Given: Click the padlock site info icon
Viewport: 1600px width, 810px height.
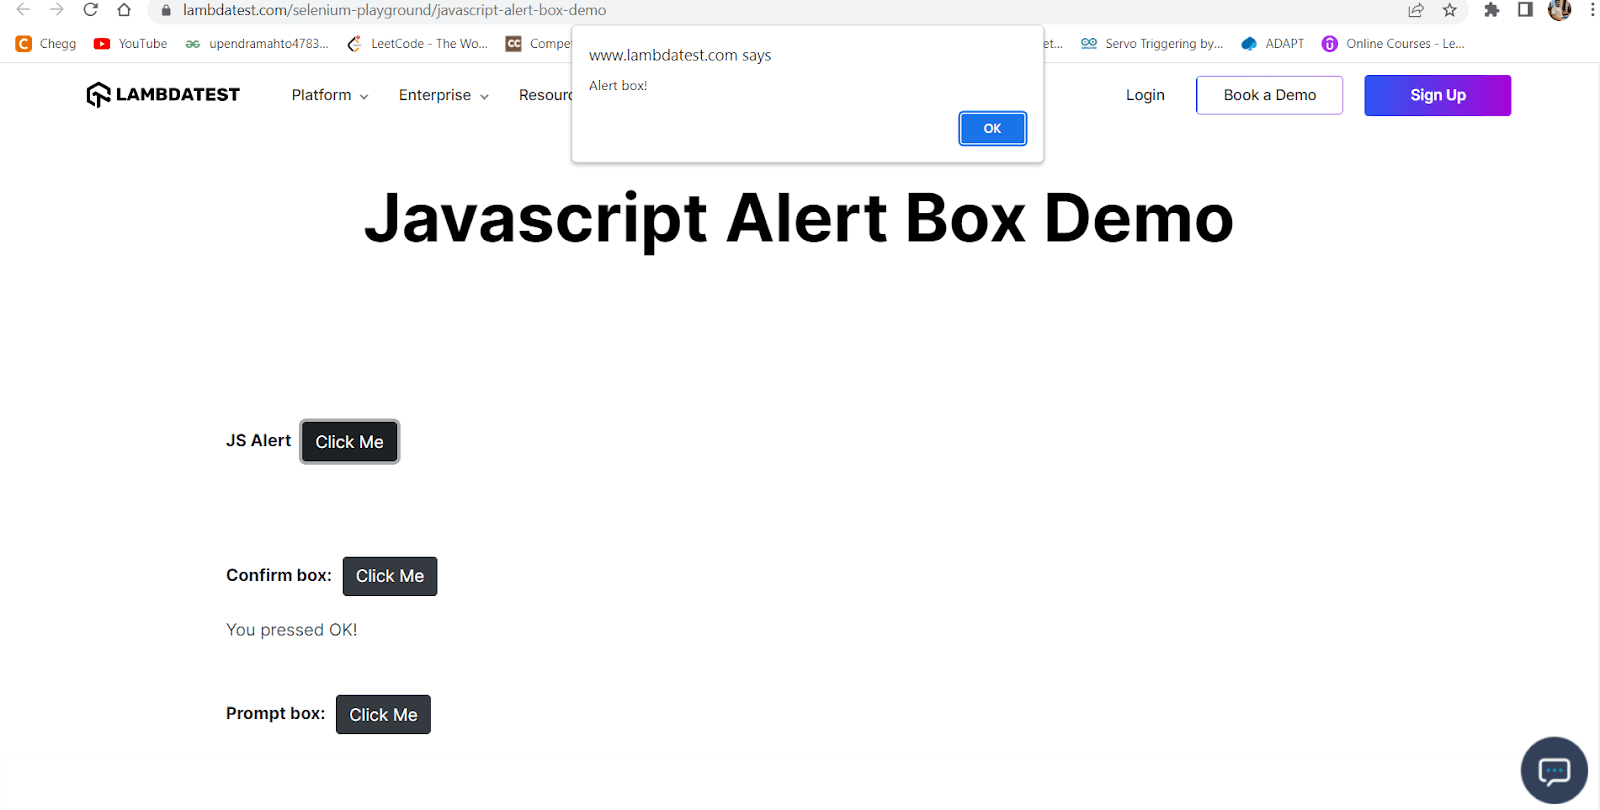Looking at the screenshot, I should (x=166, y=10).
